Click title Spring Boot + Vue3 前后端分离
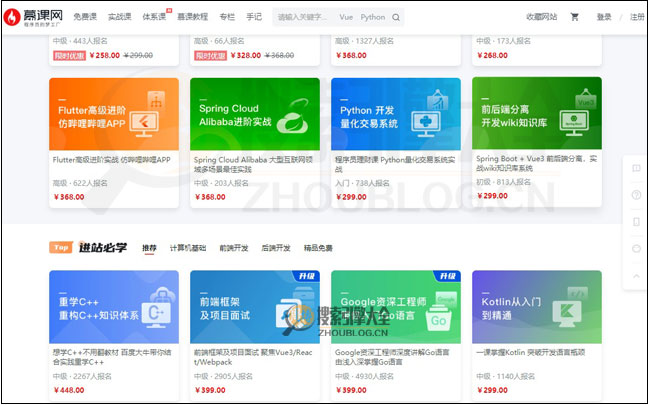 pyautogui.click(x=536, y=163)
